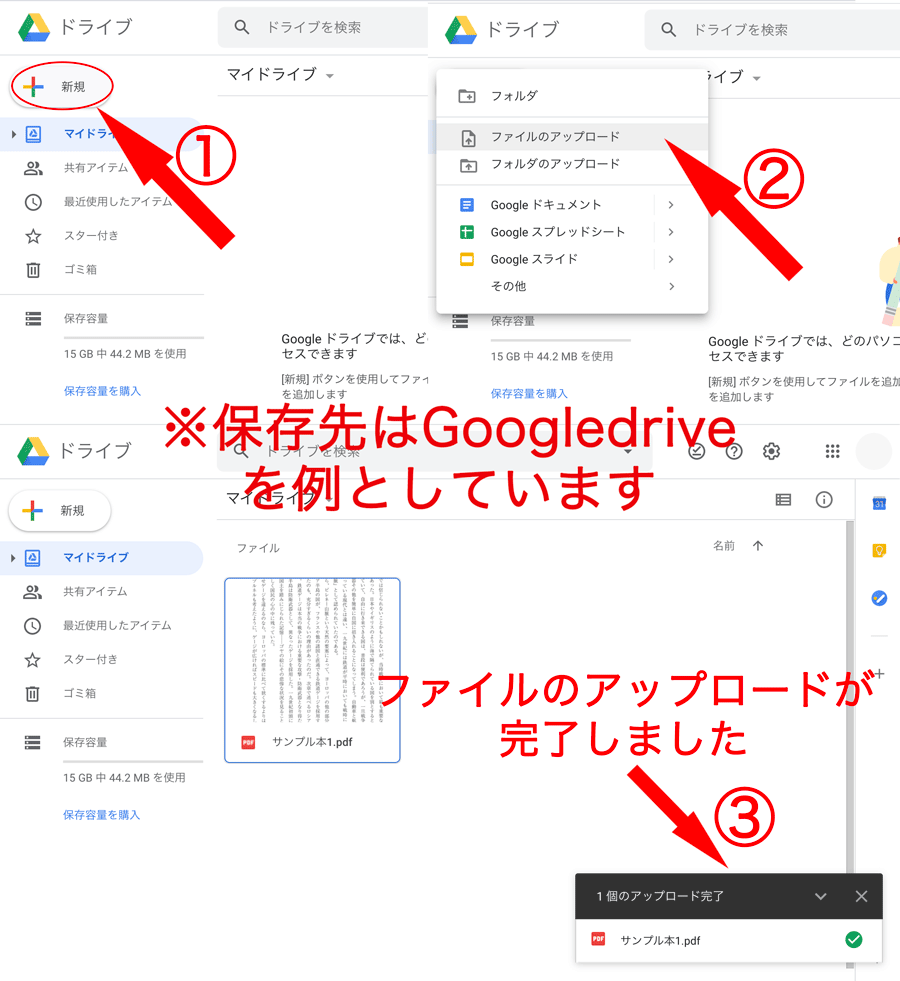Screen dimensions: 900x981
Task: Click the Drive logo in the bottom view
Action: [x=34, y=450]
